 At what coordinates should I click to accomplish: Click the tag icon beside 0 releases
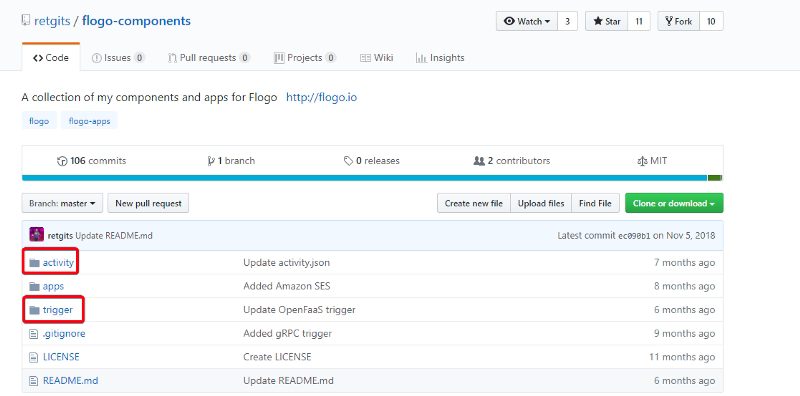pyautogui.click(x=348, y=161)
